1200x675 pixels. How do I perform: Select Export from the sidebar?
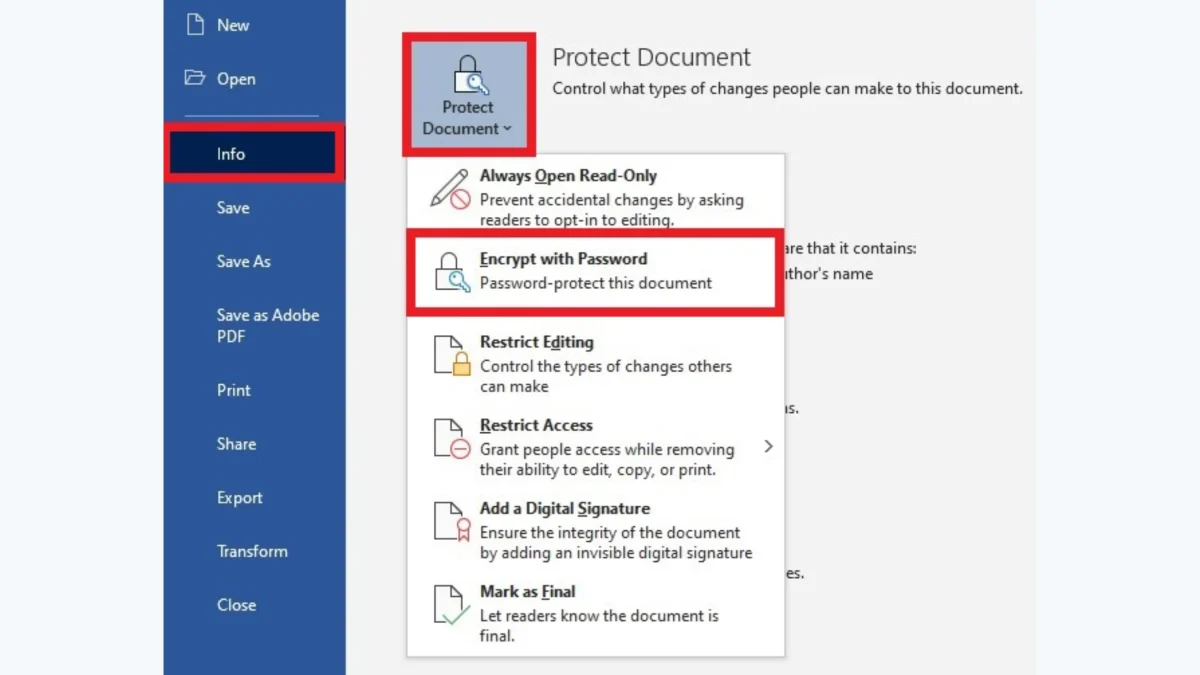pyautogui.click(x=239, y=498)
